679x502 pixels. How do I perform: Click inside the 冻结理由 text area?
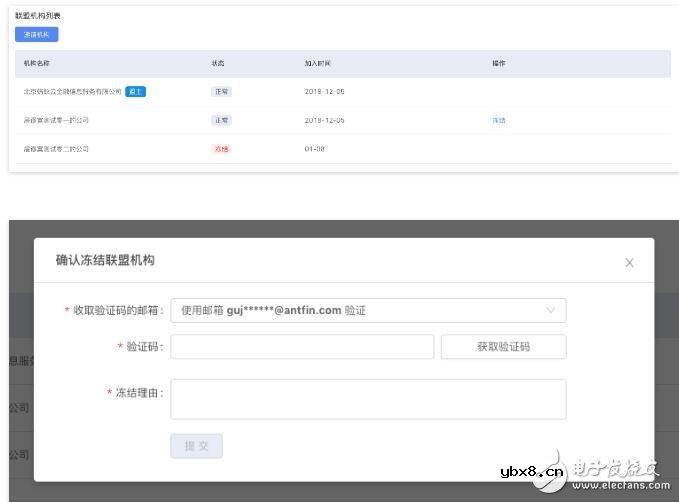coord(368,398)
